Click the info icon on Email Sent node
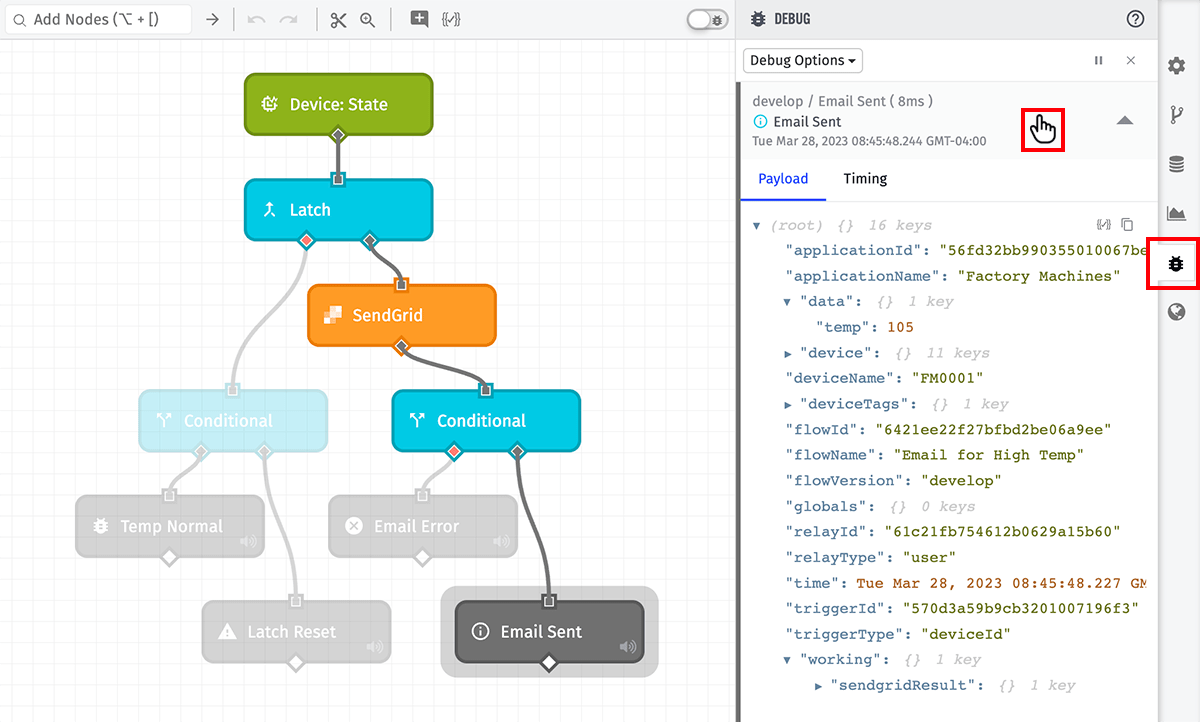Viewport: 1200px width, 722px height. pyautogui.click(x=480, y=632)
